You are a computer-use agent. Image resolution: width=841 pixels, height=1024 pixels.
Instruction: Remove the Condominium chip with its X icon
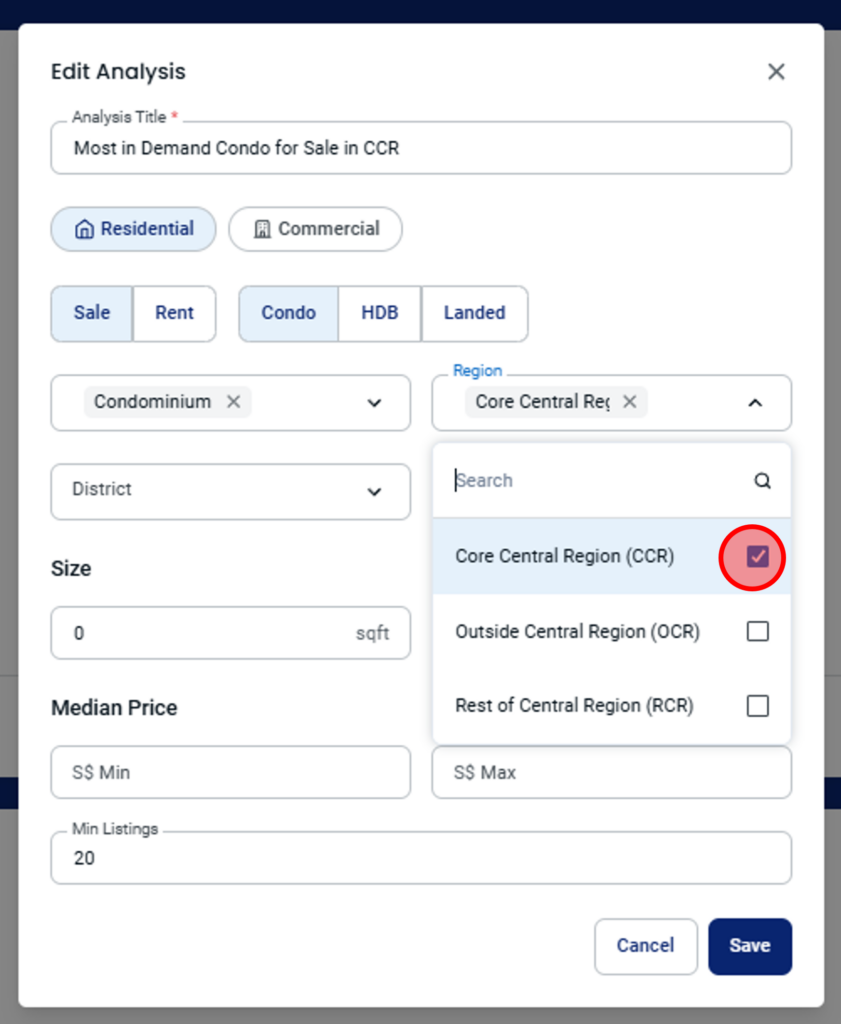[233, 402]
